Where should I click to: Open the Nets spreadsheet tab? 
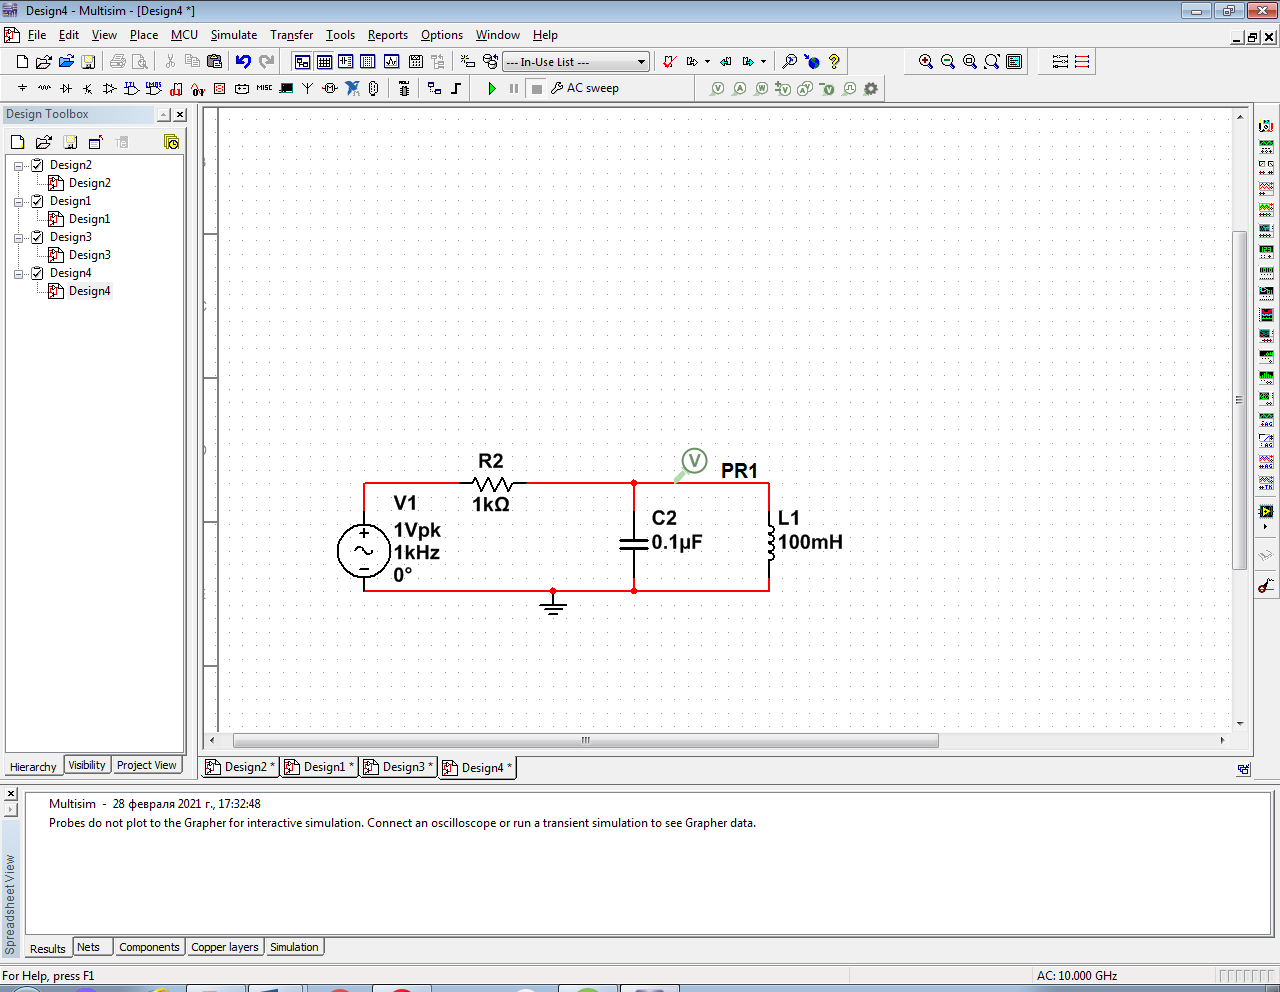coord(89,947)
